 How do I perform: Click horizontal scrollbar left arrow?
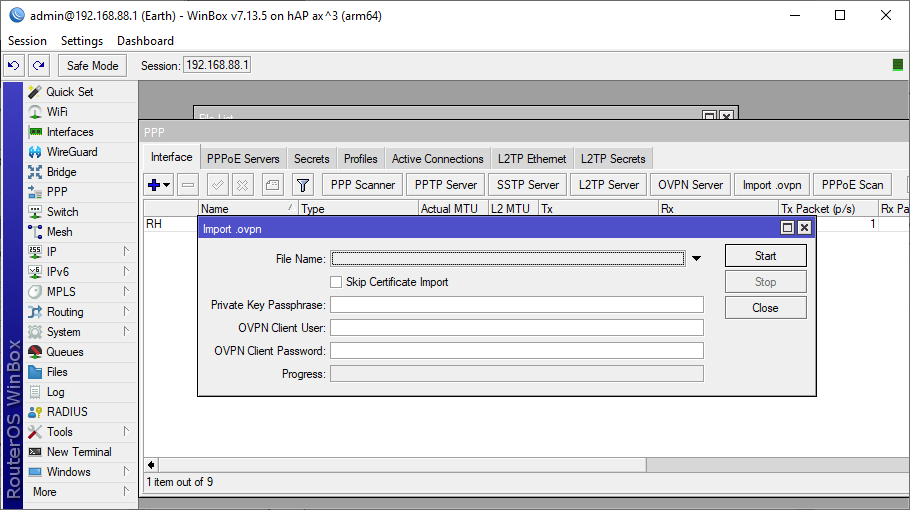(x=151, y=465)
